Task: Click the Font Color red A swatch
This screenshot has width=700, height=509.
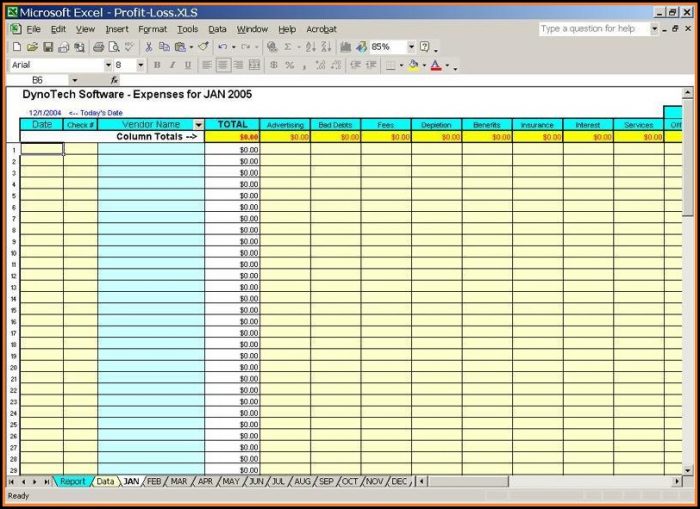Action: (x=436, y=65)
